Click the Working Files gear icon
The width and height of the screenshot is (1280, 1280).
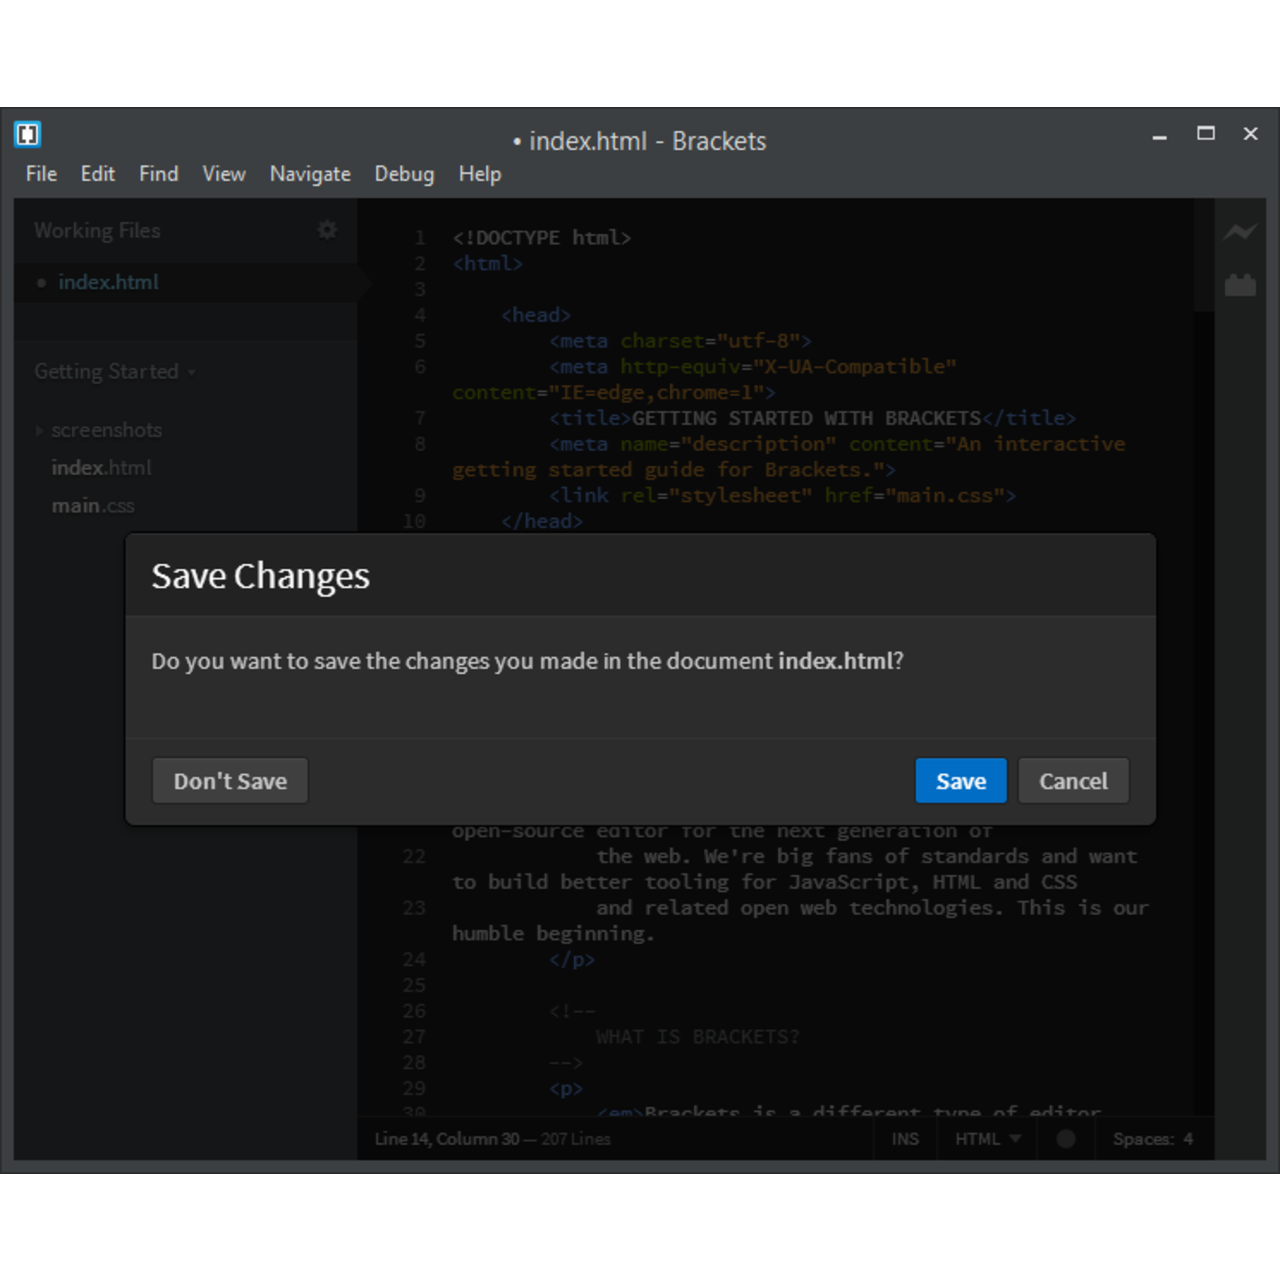(327, 230)
